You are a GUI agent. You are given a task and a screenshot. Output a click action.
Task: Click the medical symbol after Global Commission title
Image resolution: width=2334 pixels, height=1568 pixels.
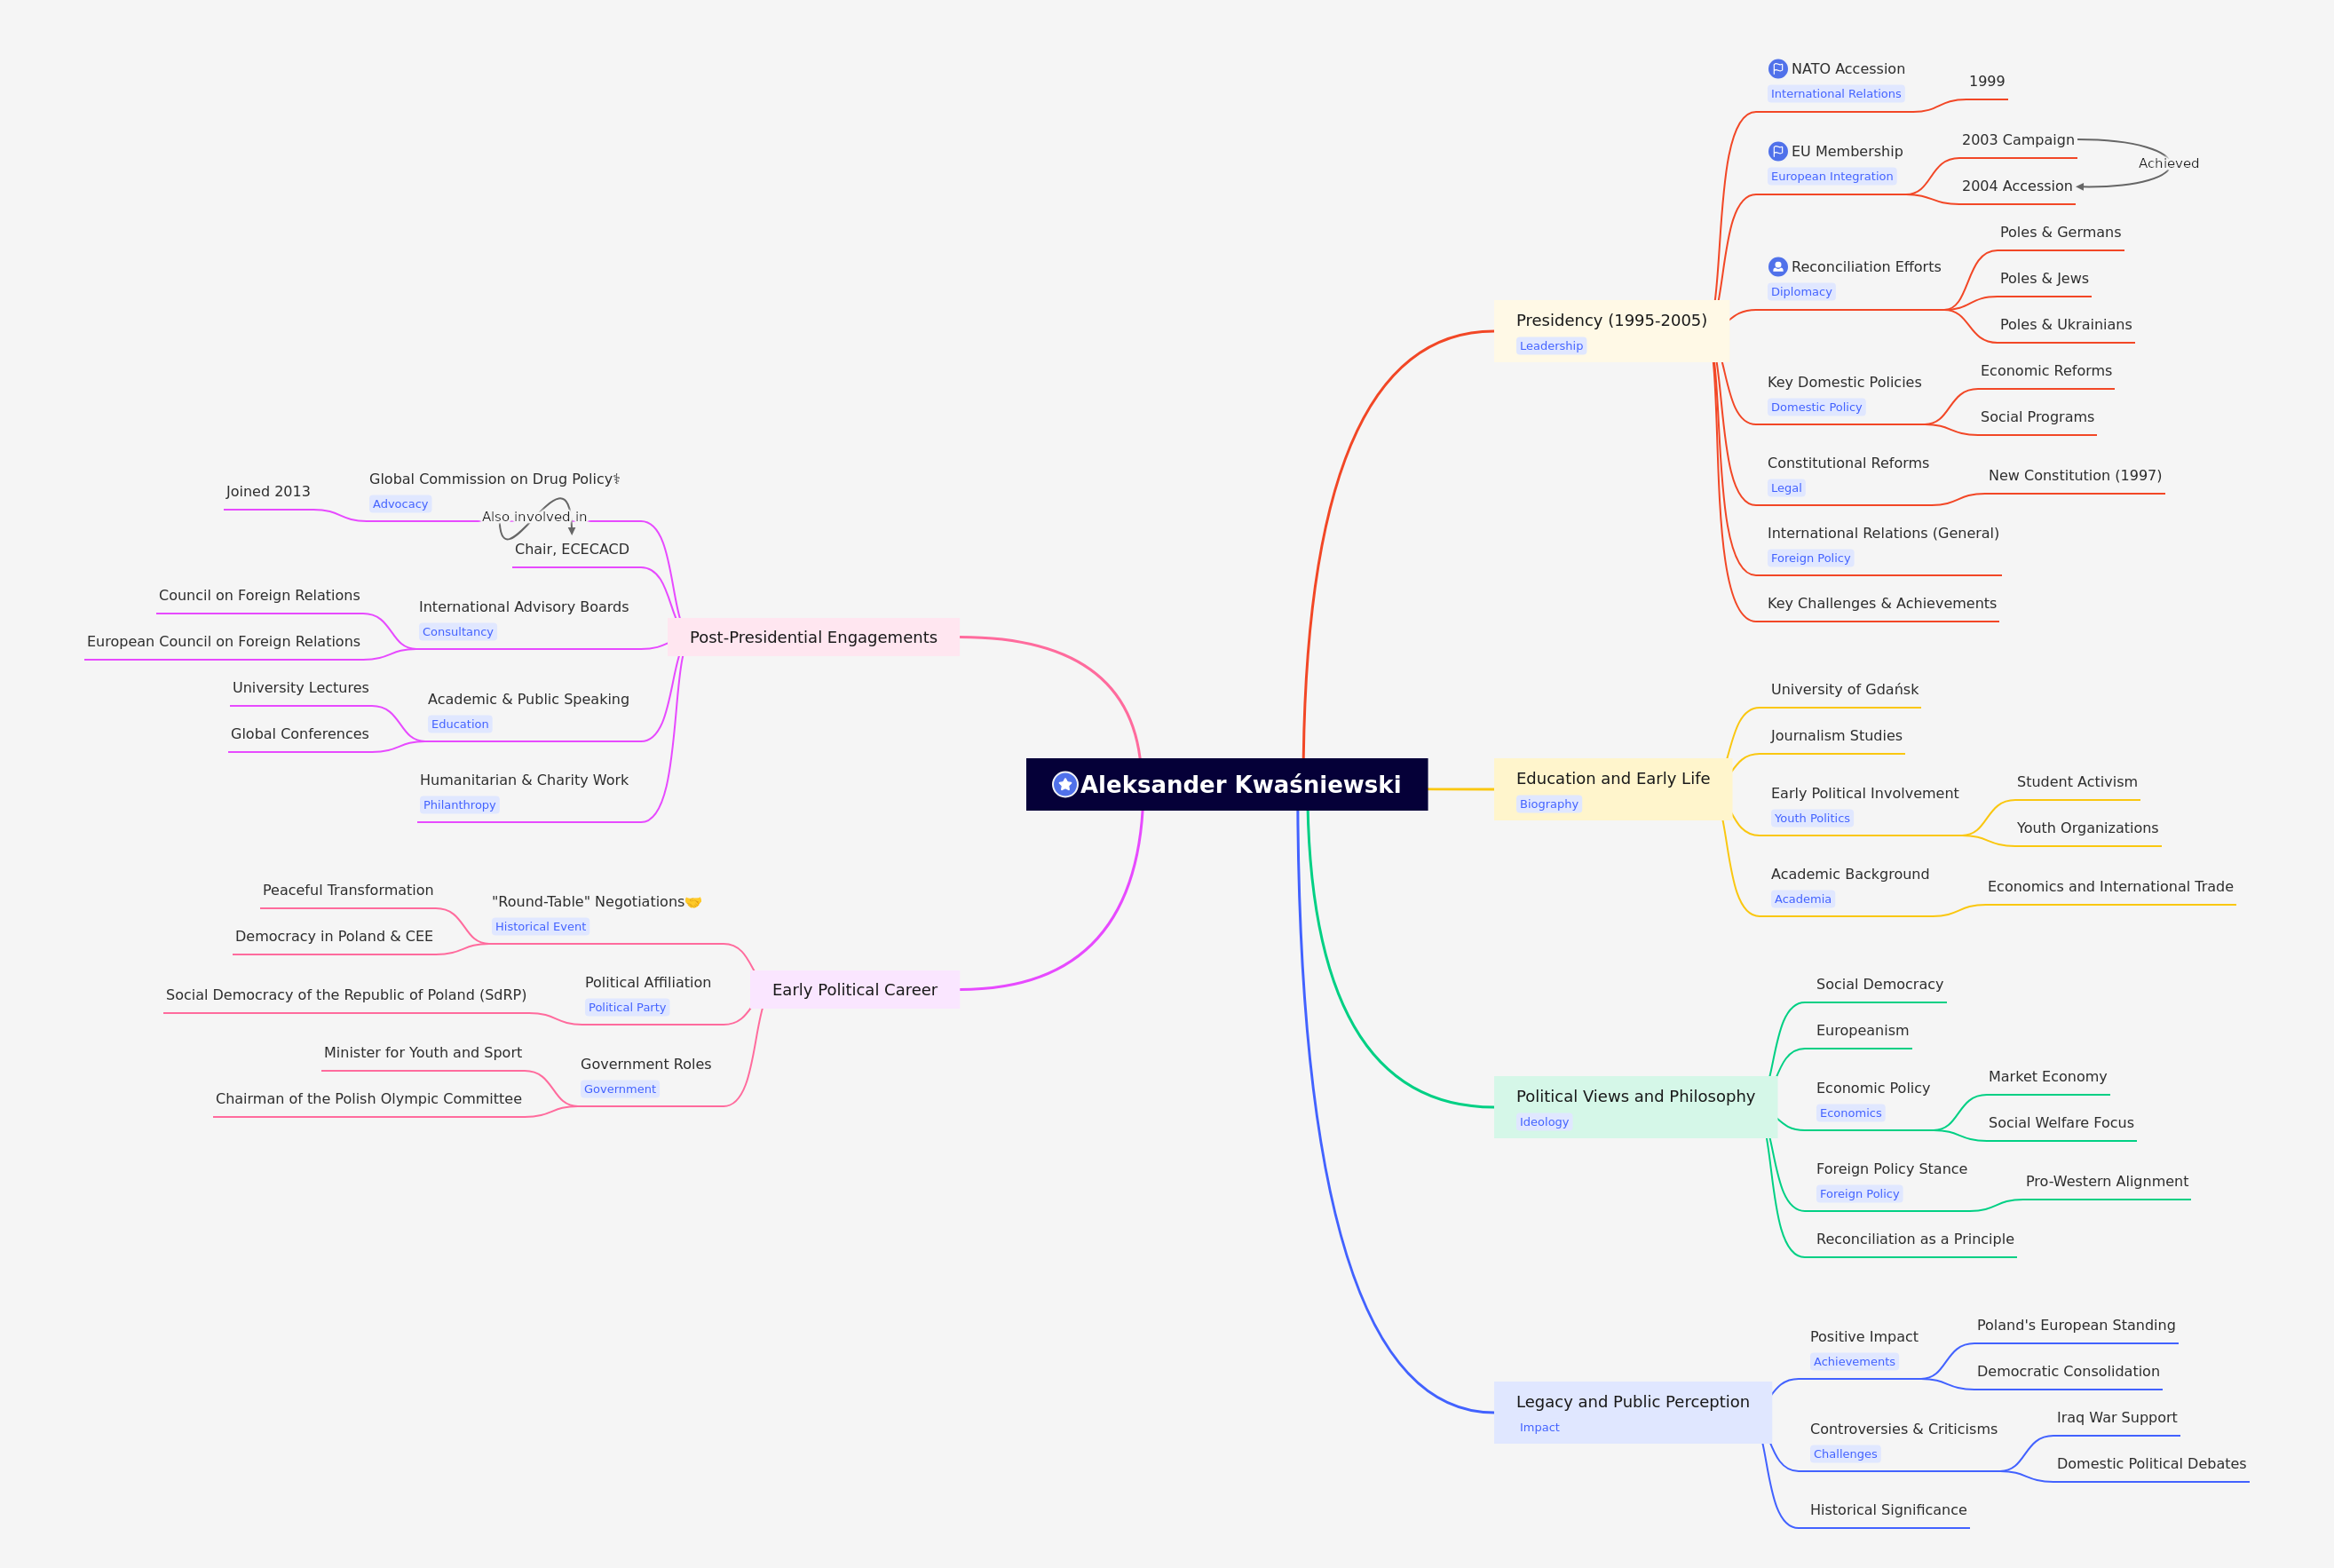click(x=617, y=479)
